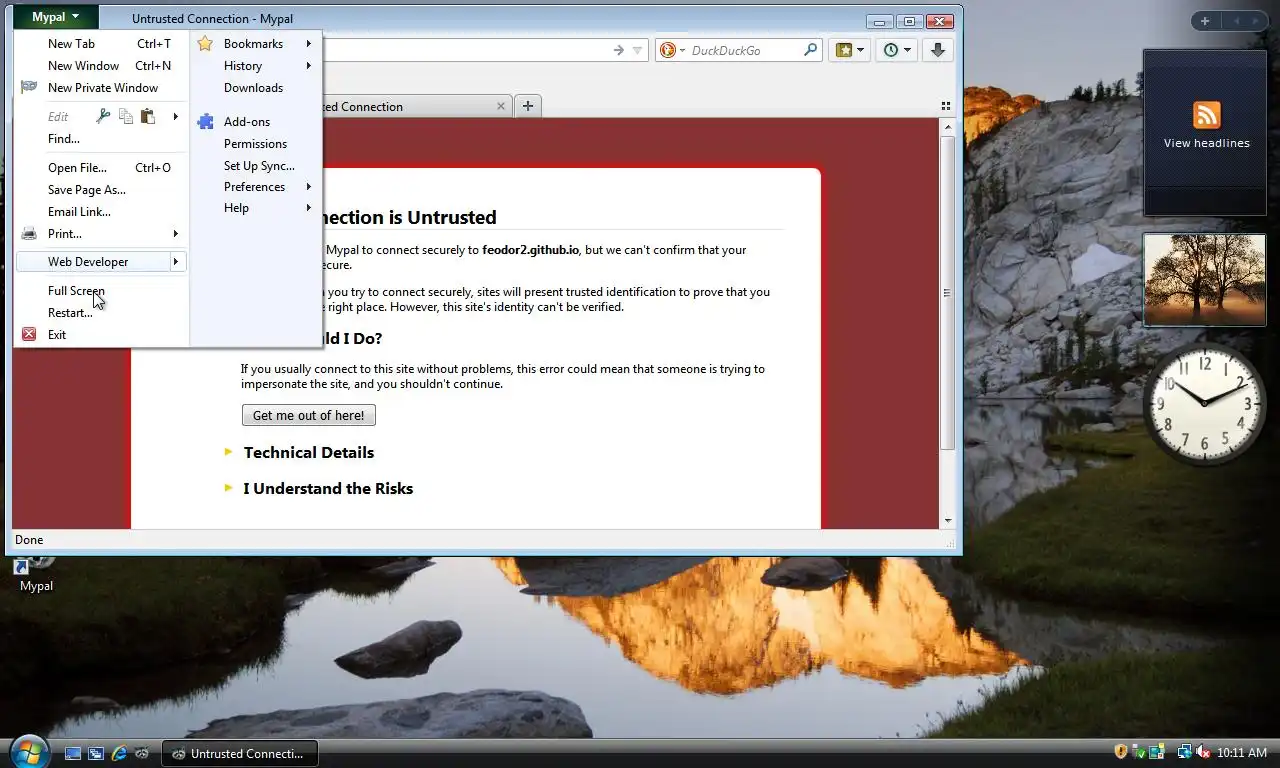Click Untrusted Connection taskbar button

(x=240, y=753)
